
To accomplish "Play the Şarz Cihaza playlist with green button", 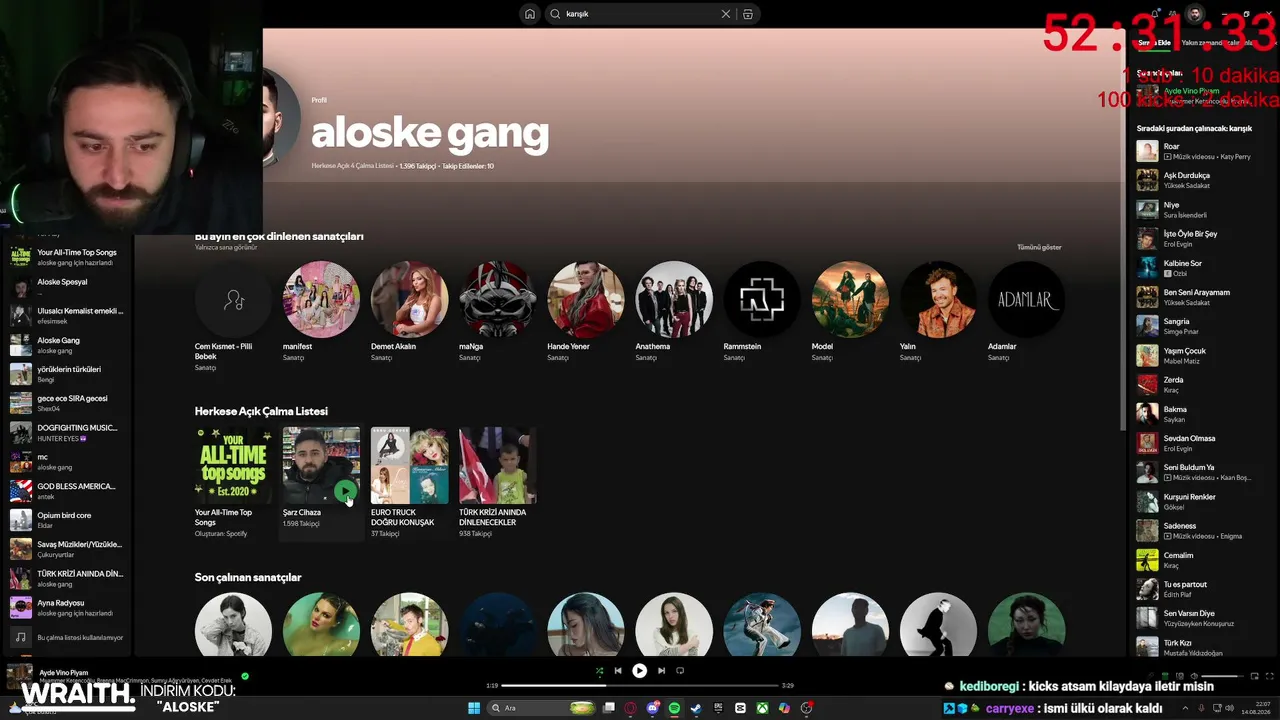I will coord(345,490).
